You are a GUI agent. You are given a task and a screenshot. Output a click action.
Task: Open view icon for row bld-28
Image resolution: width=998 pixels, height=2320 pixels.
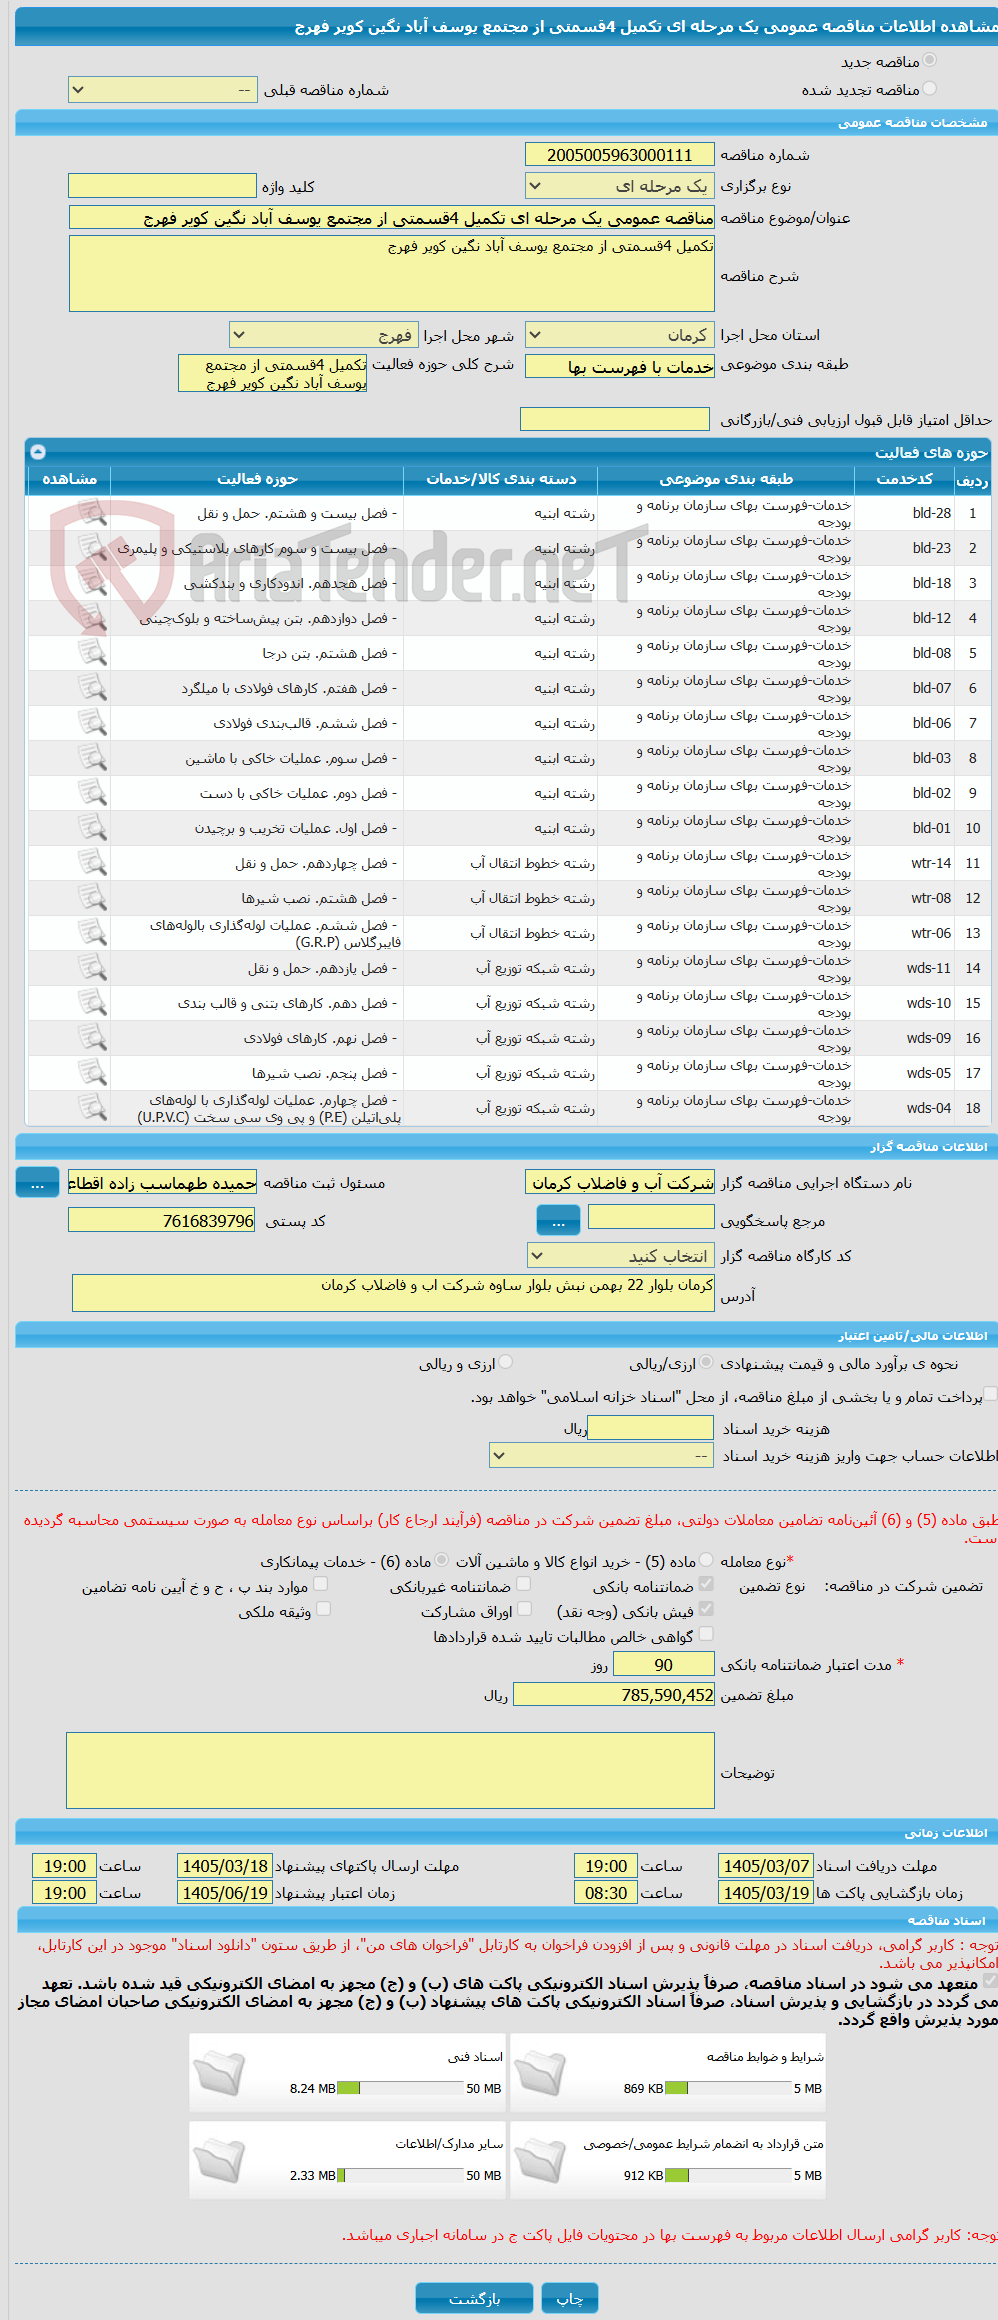click(x=92, y=513)
